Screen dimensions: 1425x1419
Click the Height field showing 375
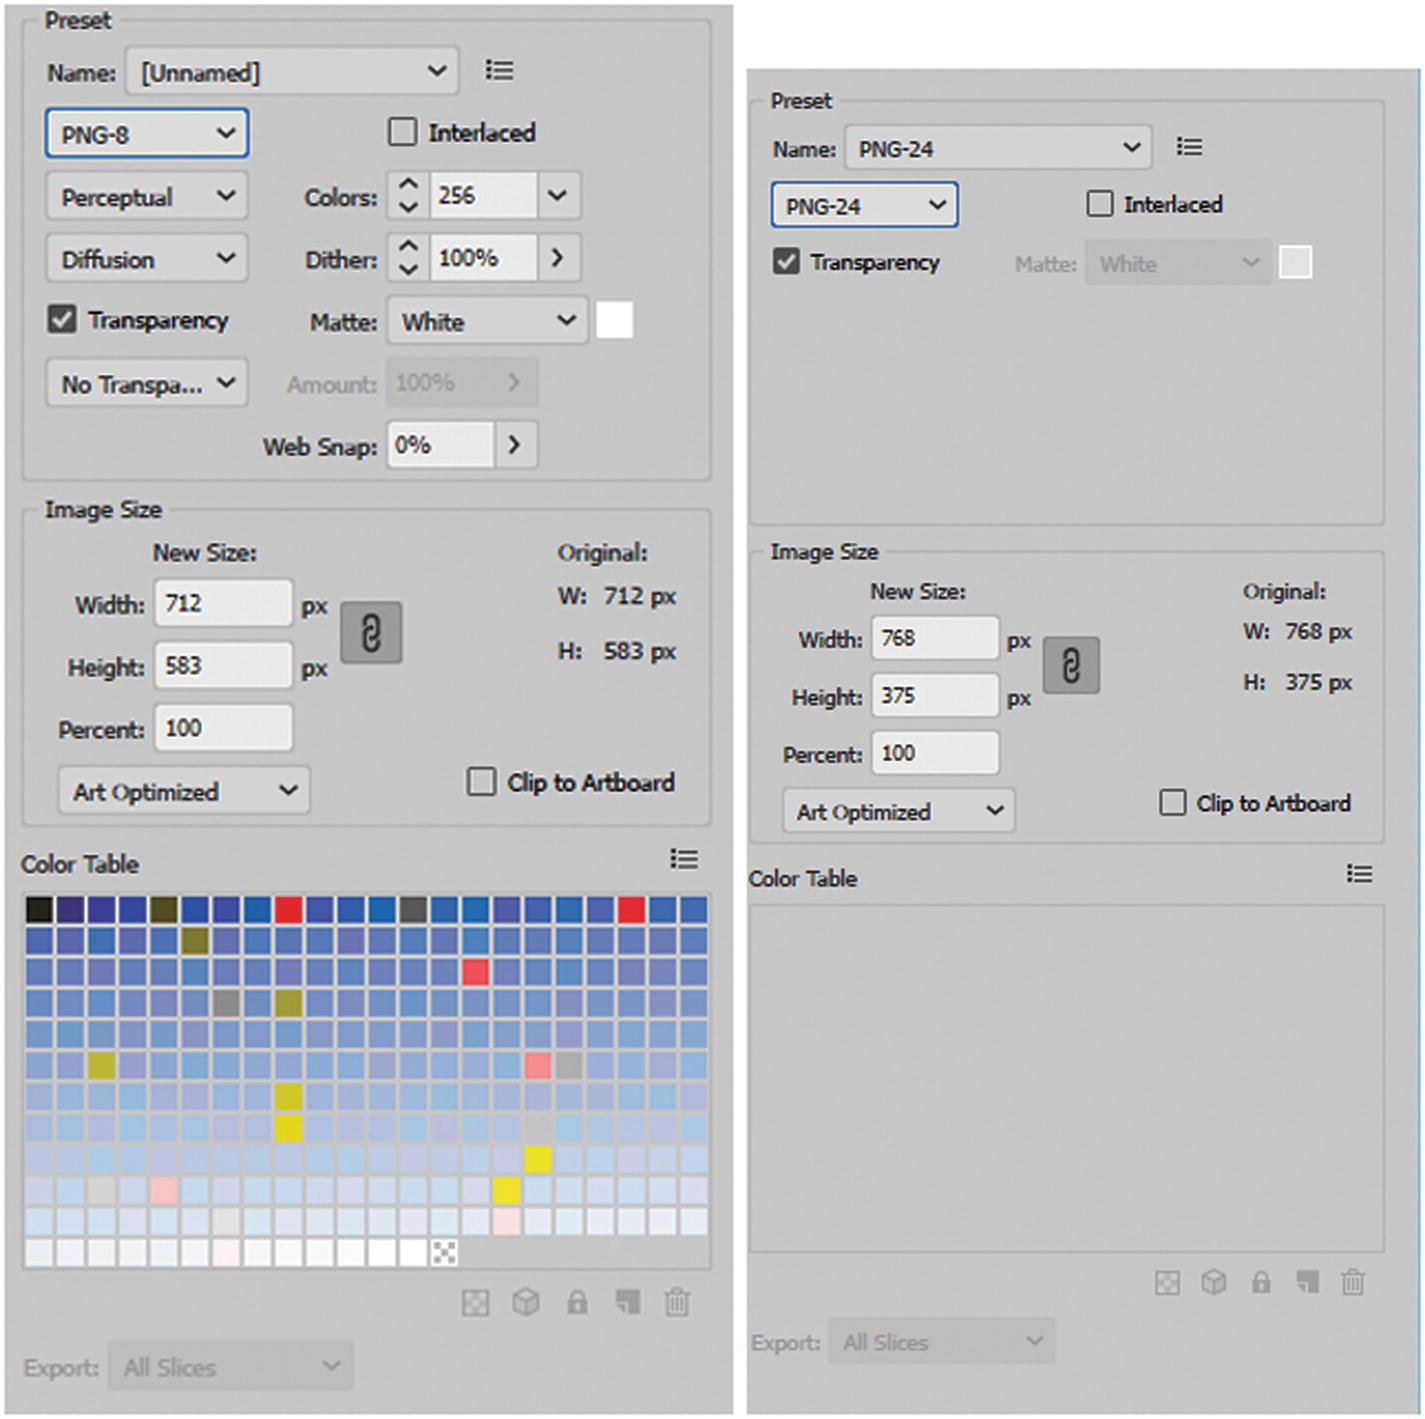click(935, 695)
